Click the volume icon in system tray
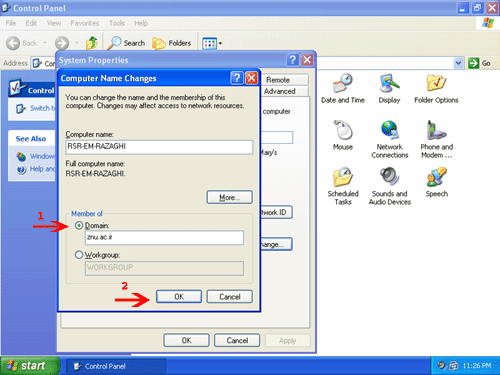 442,366
